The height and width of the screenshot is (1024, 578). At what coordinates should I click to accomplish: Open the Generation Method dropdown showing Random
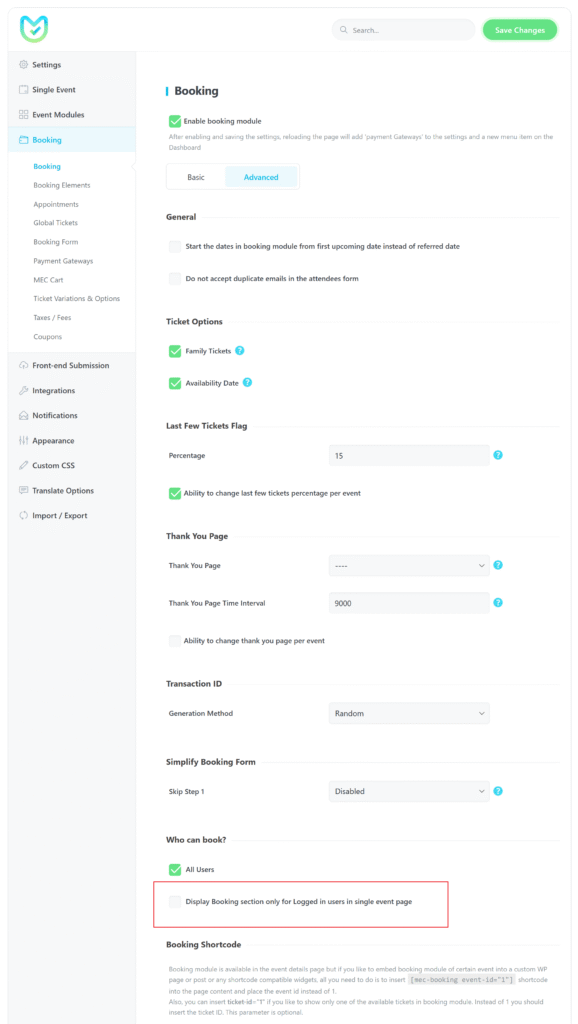410,713
